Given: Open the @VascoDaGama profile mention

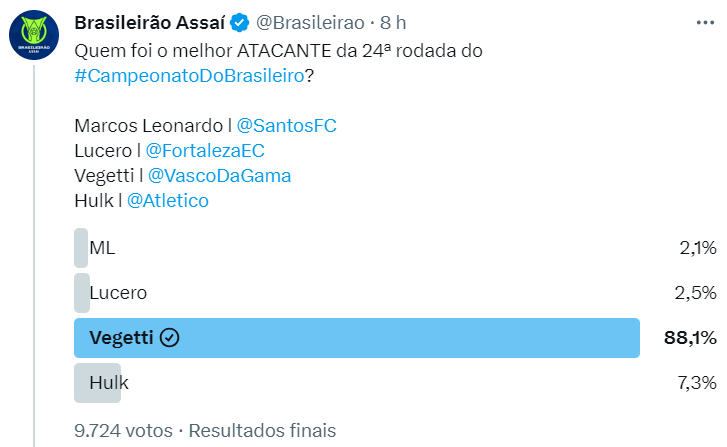Looking at the screenshot, I should click(x=221, y=175).
